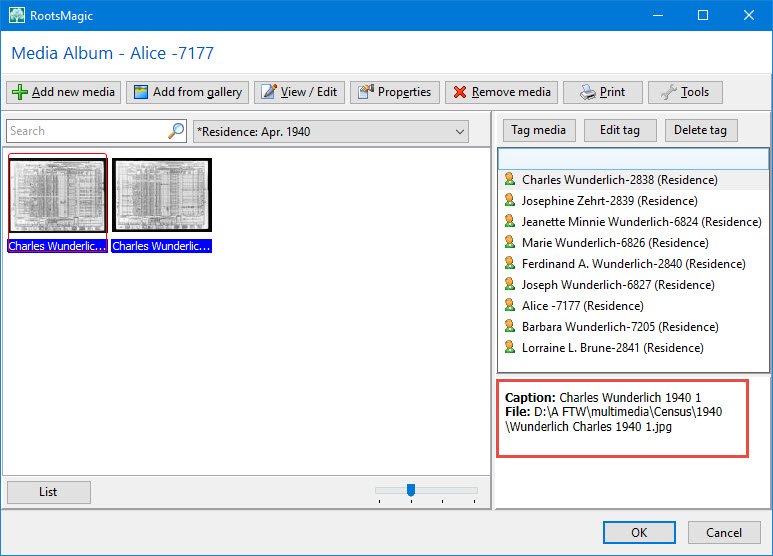Click the magnifying glass search icon
Screen dimensions: 773x556
(x=176, y=131)
